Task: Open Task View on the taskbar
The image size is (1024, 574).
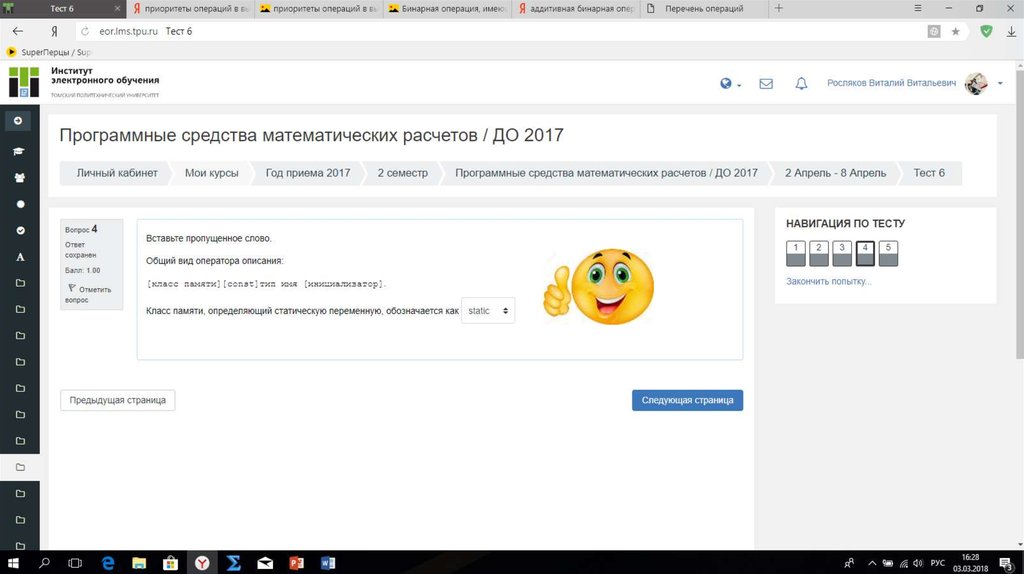Action: (75, 563)
